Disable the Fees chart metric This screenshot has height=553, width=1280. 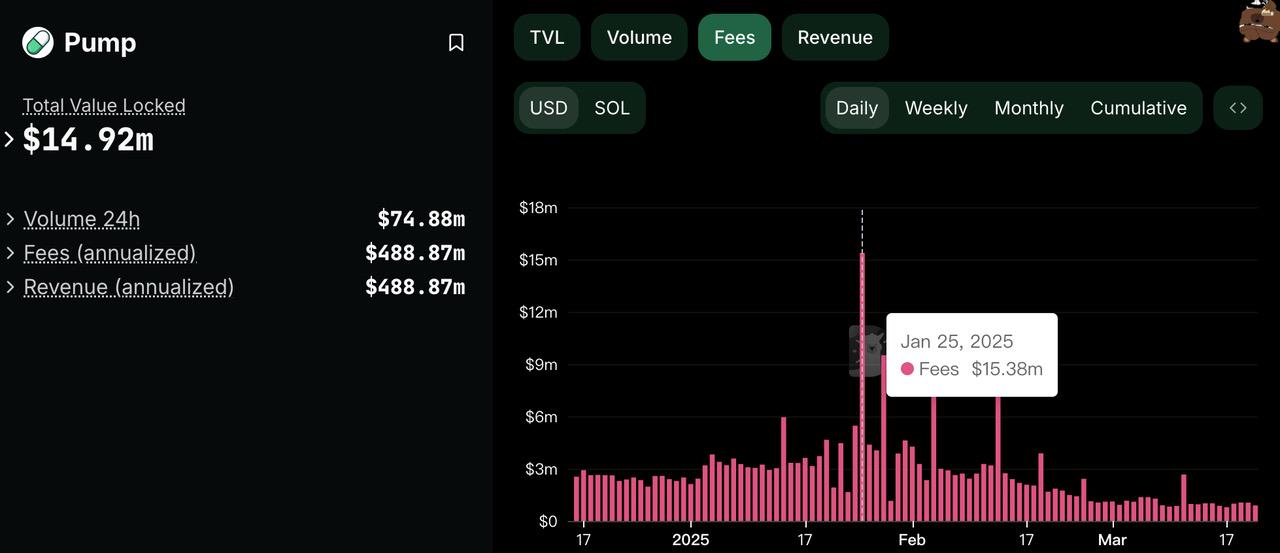[x=734, y=38]
